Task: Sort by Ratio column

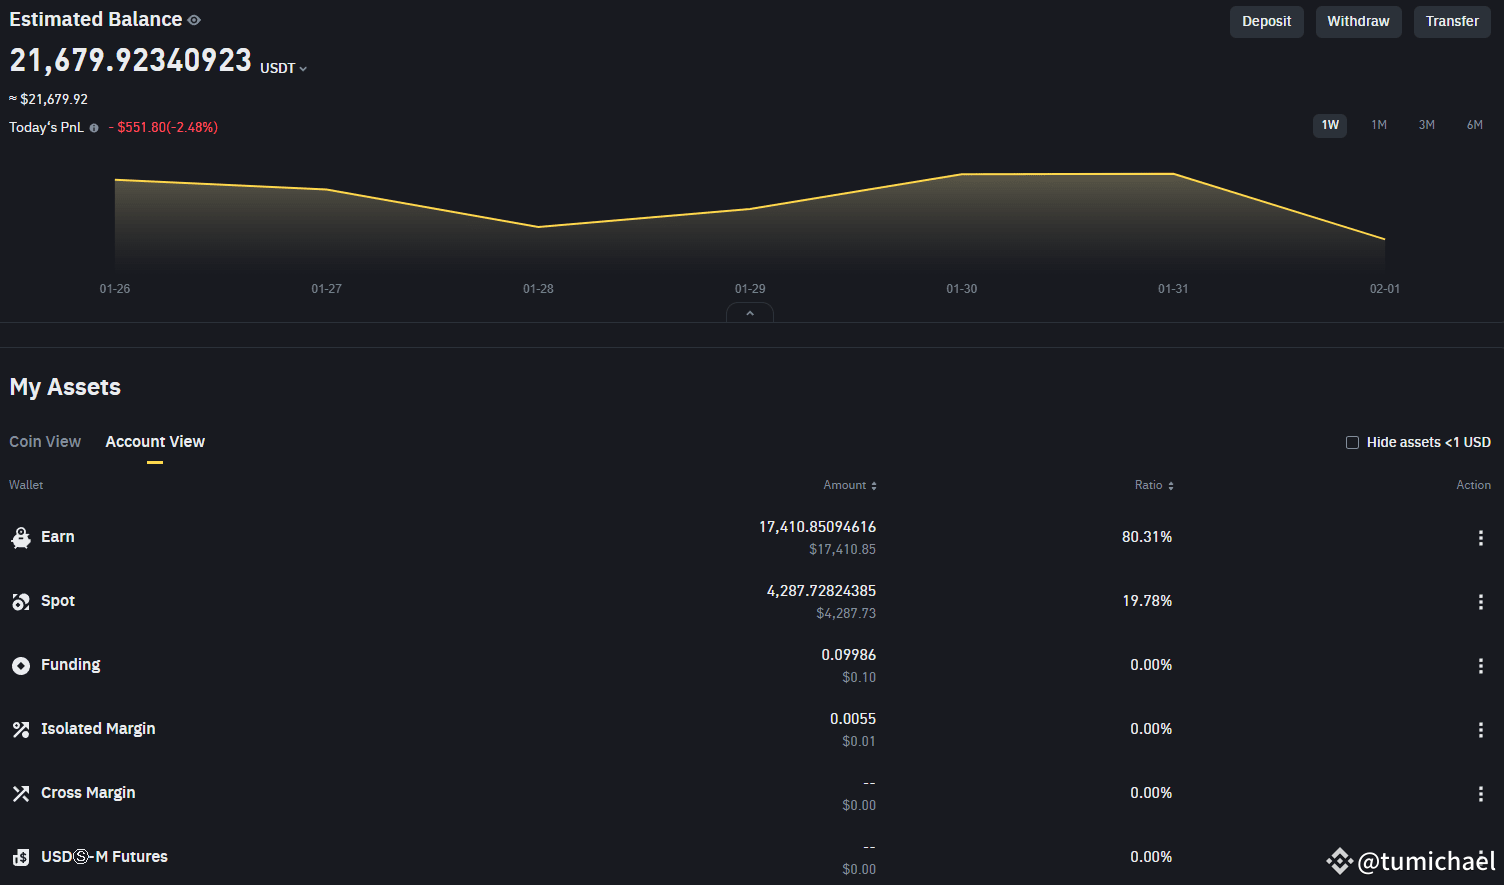Action: click(x=1154, y=485)
